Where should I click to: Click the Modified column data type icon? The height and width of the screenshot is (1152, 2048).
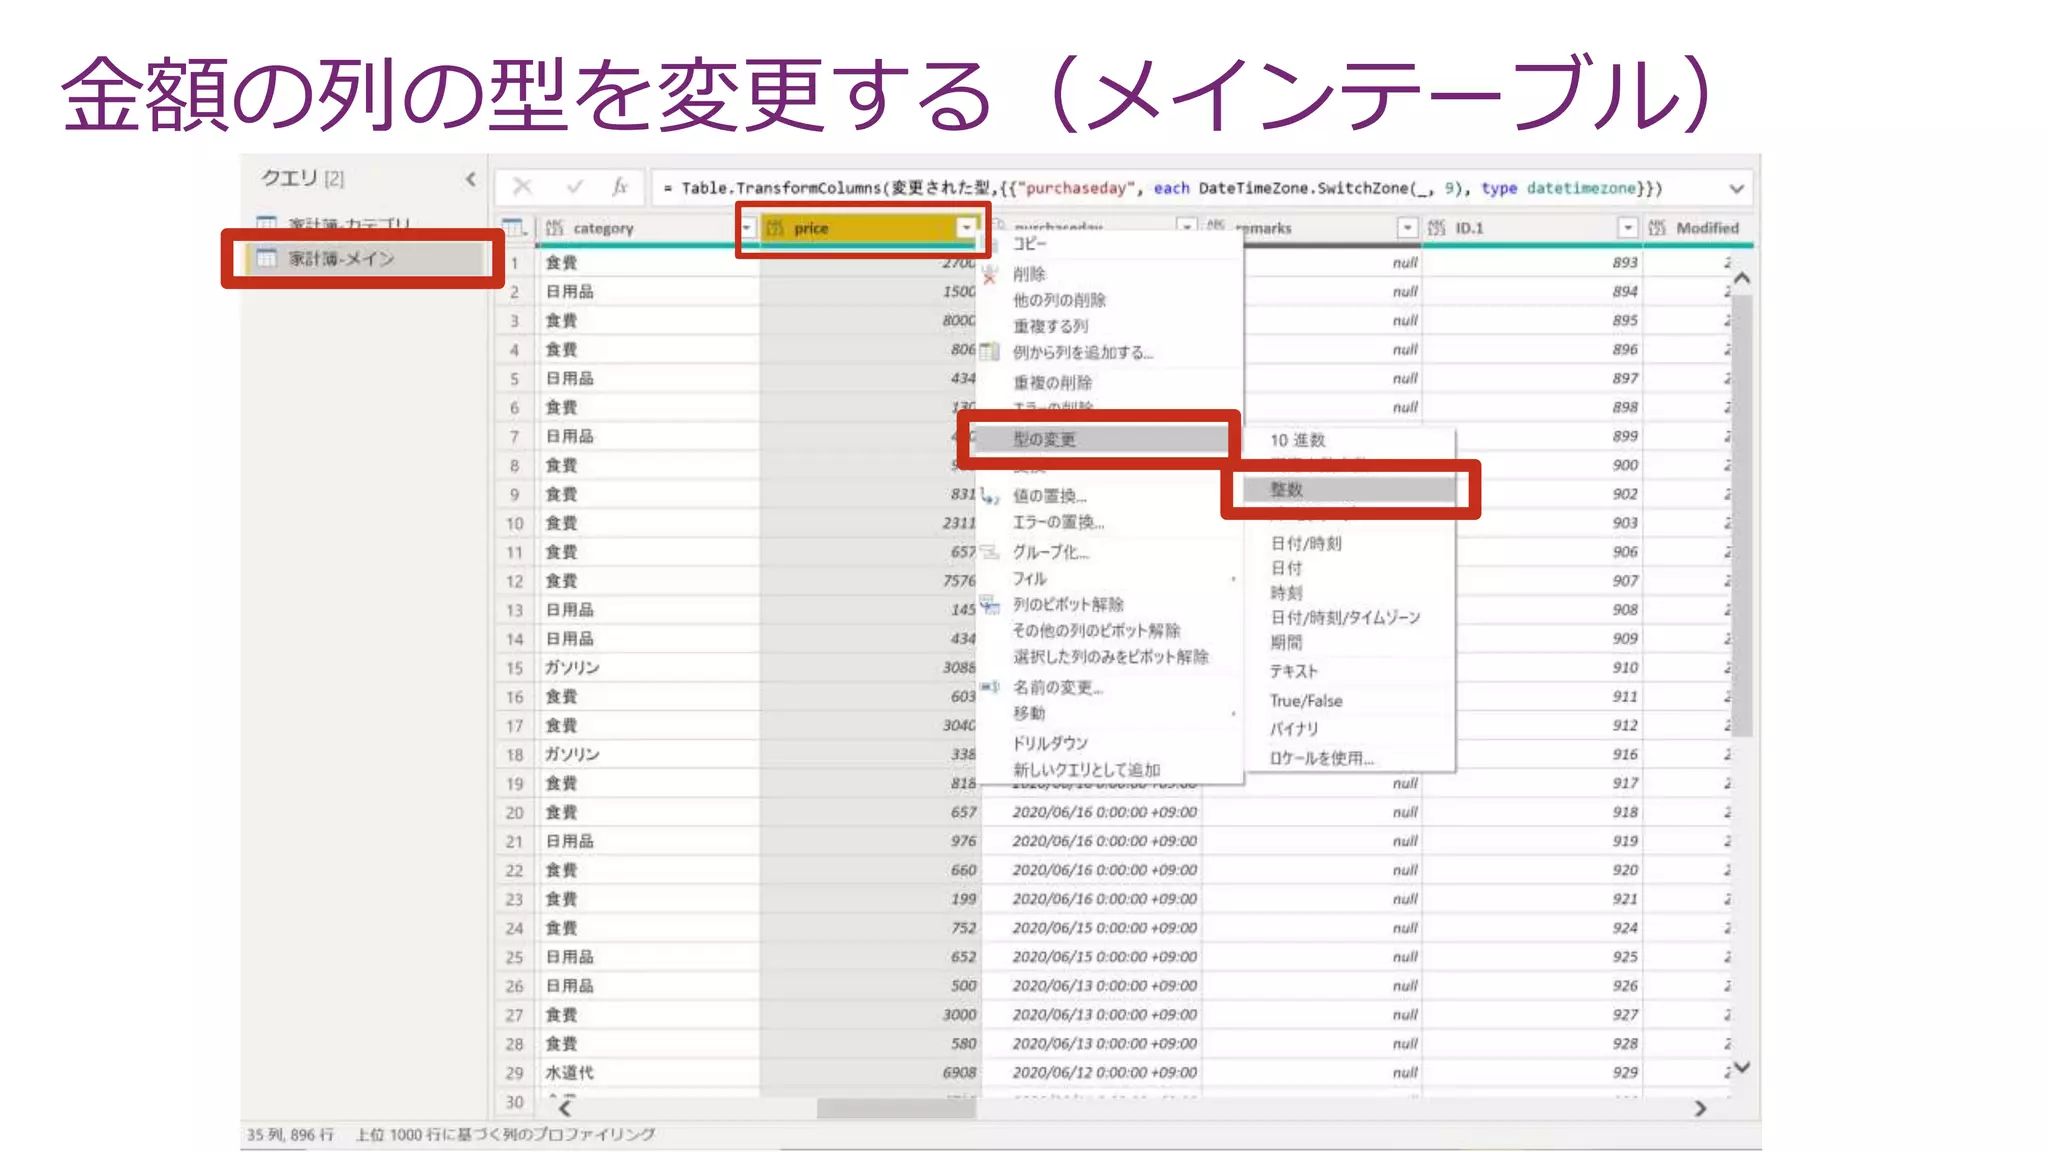coord(1657,228)
